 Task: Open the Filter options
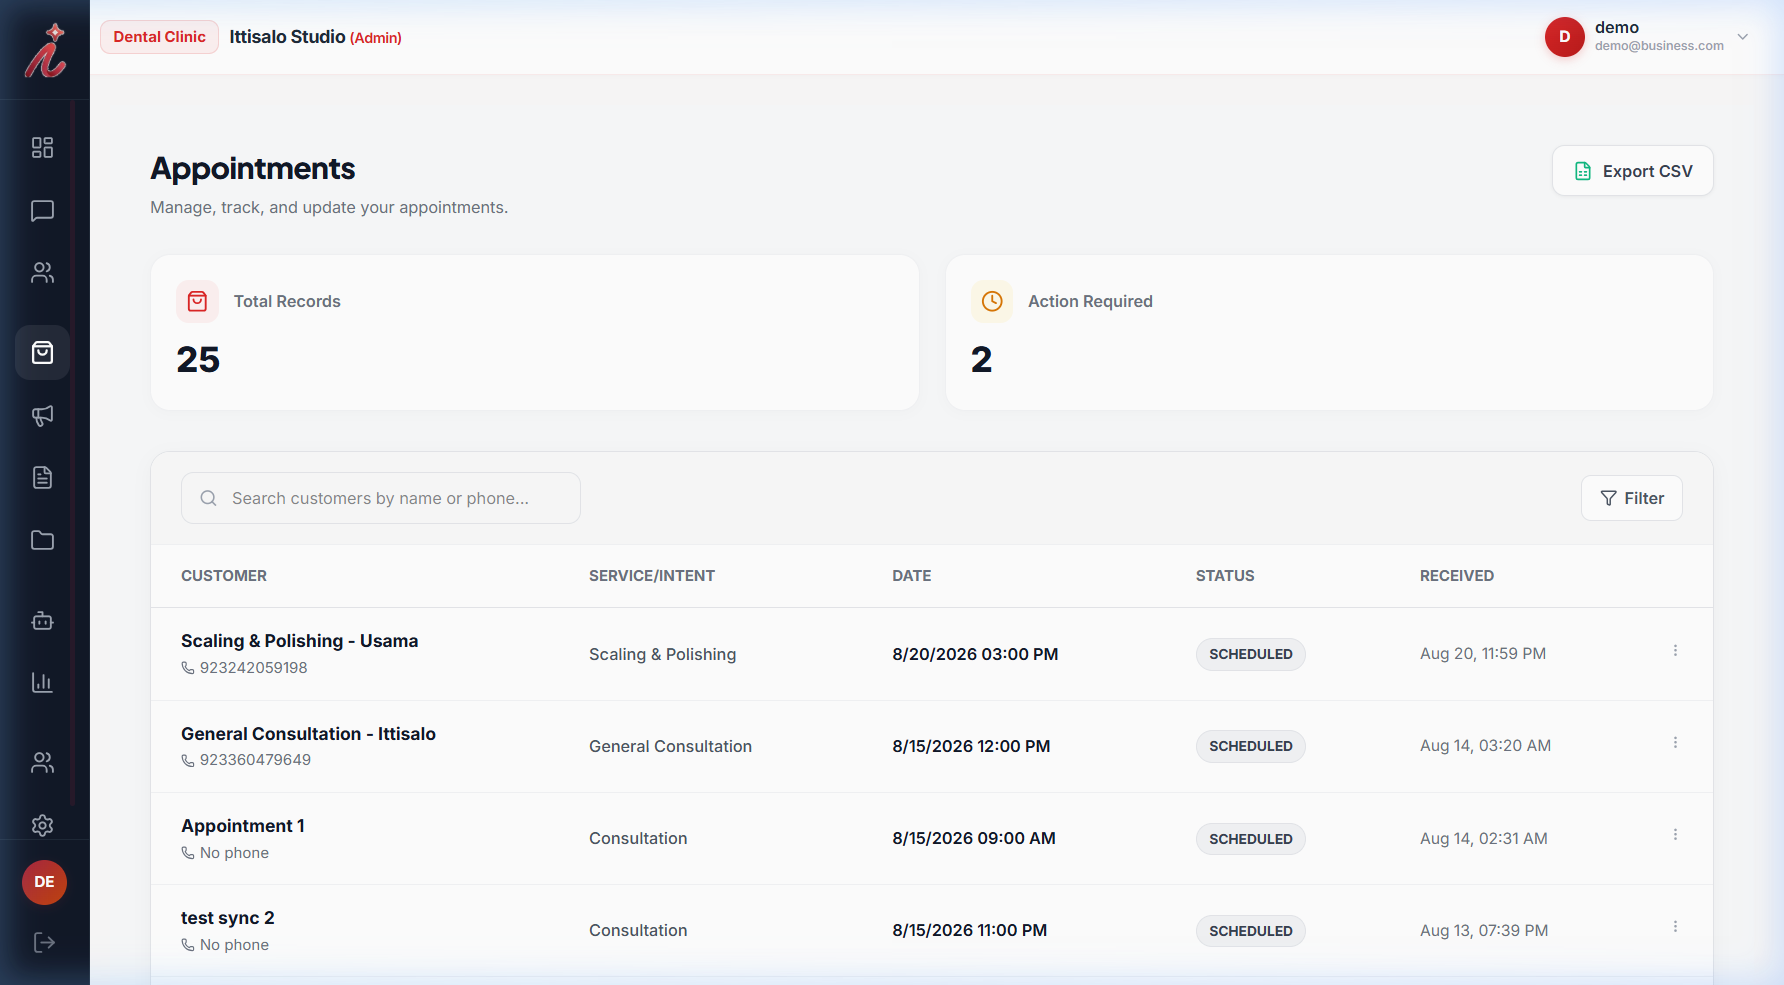[x=1631, y=498]
